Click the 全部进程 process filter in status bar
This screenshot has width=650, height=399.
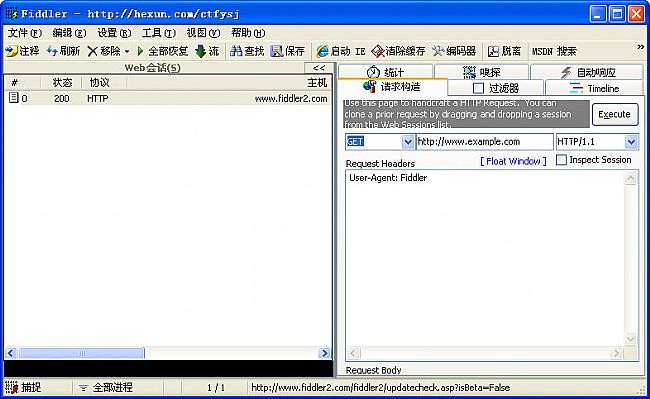pyautogui.click(x=106, y=387)
